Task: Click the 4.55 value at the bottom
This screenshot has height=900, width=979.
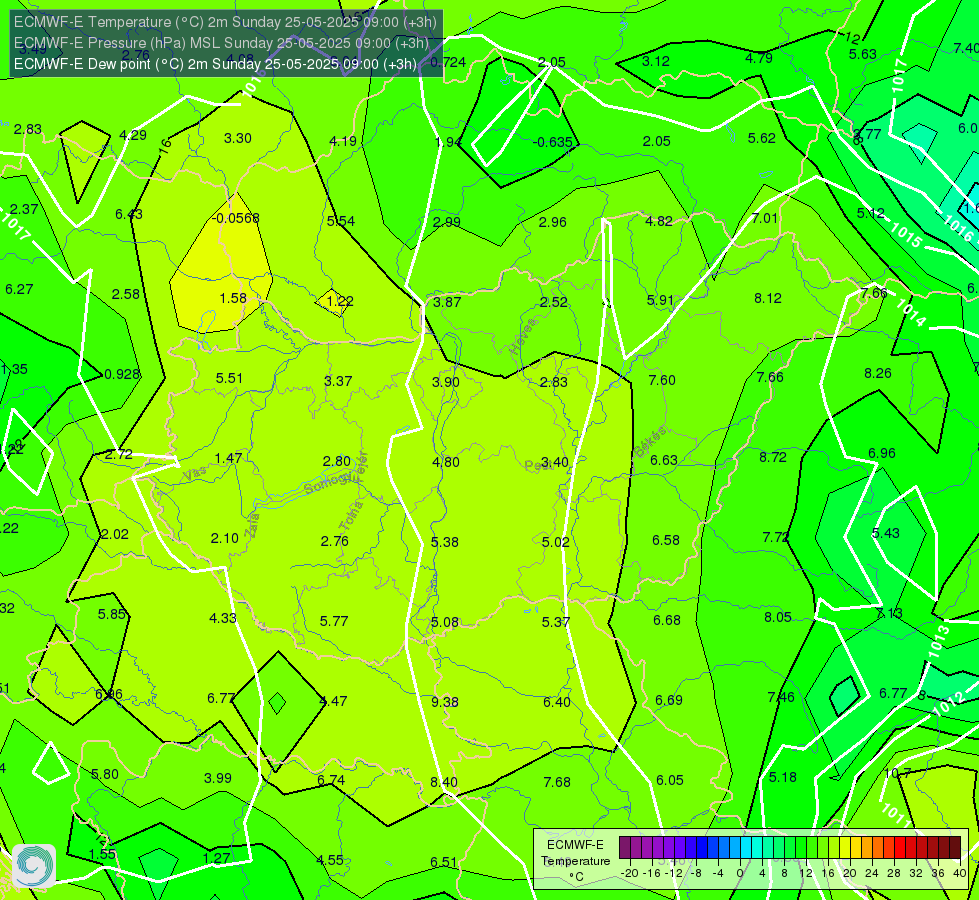Action: pos(330,860)
